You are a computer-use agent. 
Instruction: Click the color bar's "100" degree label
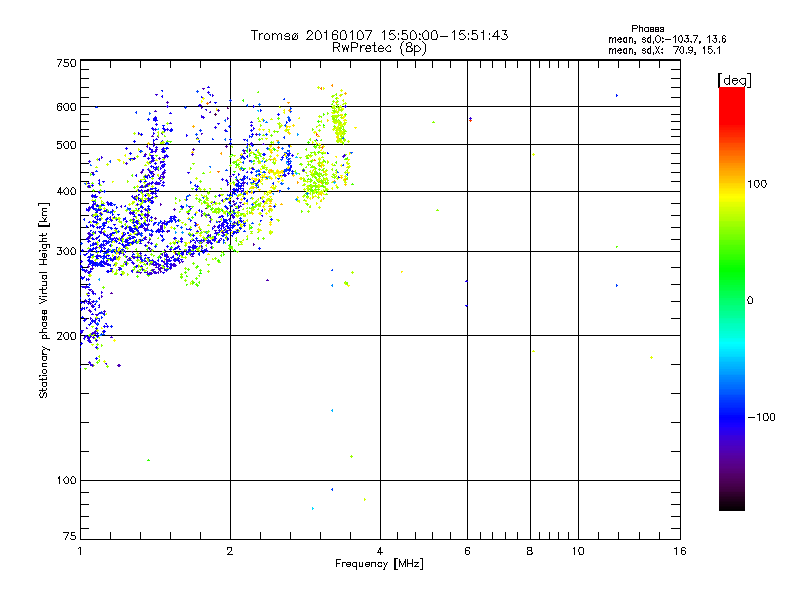757,184
